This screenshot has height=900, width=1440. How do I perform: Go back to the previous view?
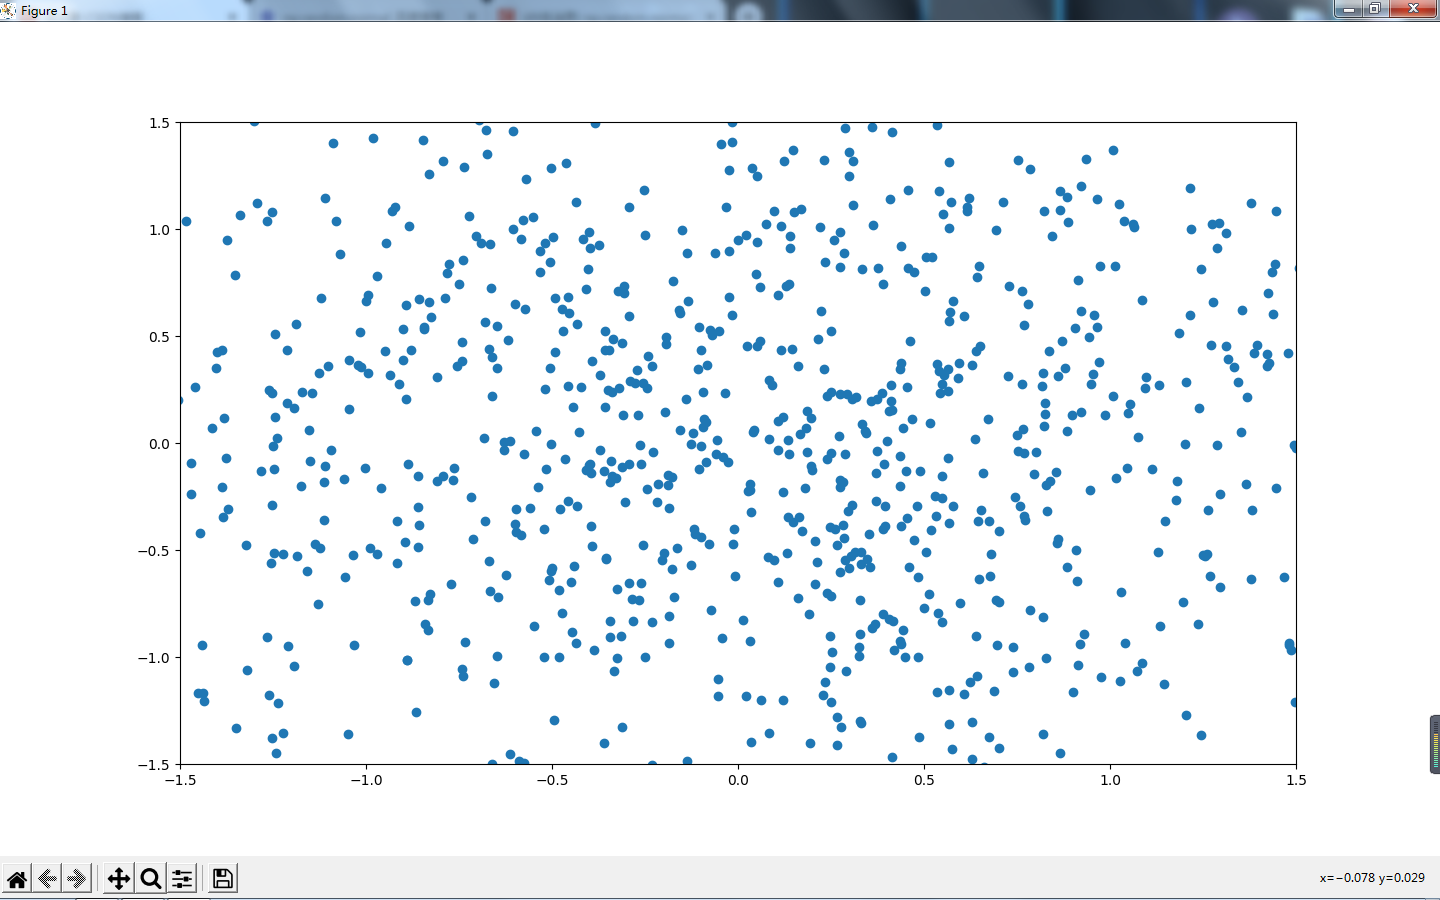pyautogui.click(x=47, y=879)
